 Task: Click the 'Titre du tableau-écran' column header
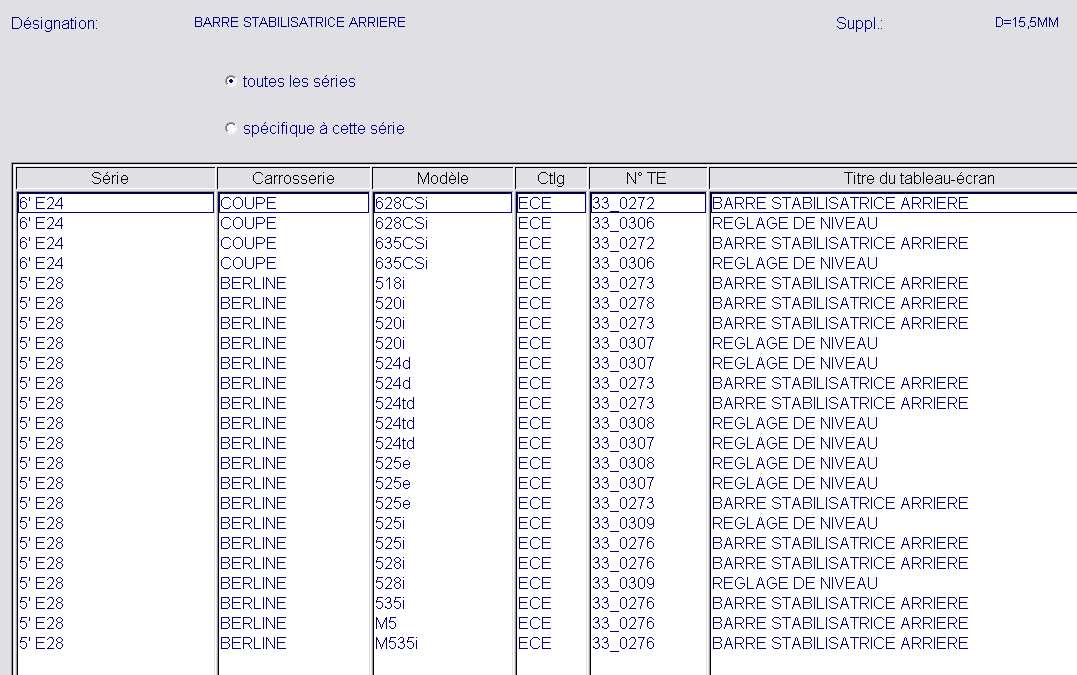(x=890, y=178)
